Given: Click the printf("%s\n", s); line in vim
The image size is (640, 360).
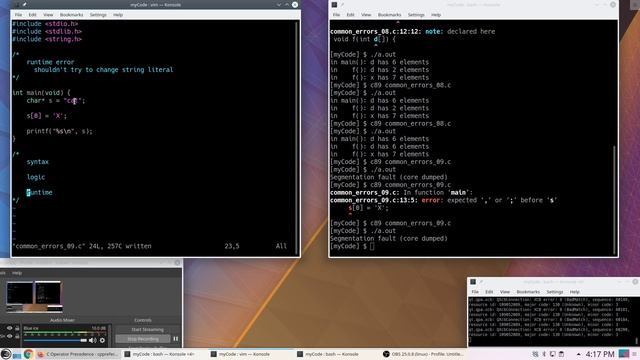Looking at the screenshot, I should tap(60, 131).
